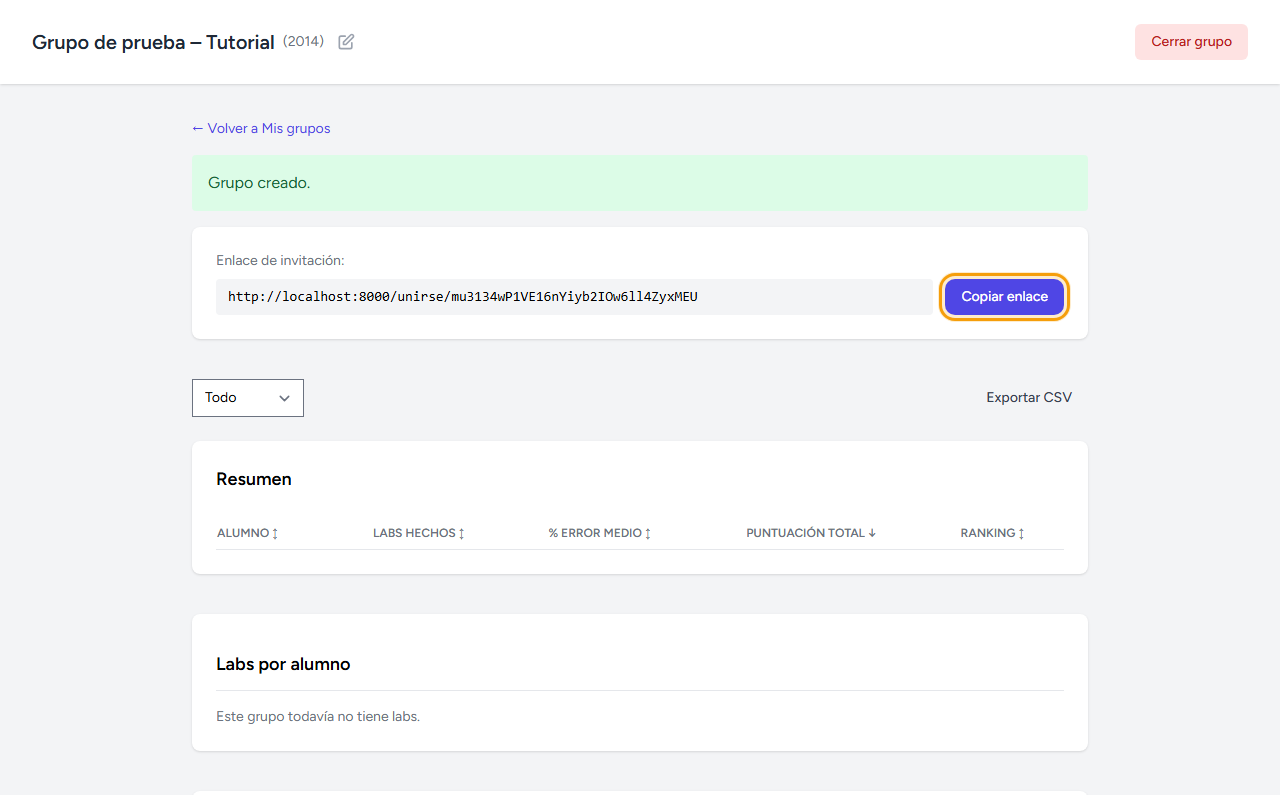Open the Todo filter dropdown
This screenshot has width=1280, height=795.
pyautogui.click(x=248, y=398)
